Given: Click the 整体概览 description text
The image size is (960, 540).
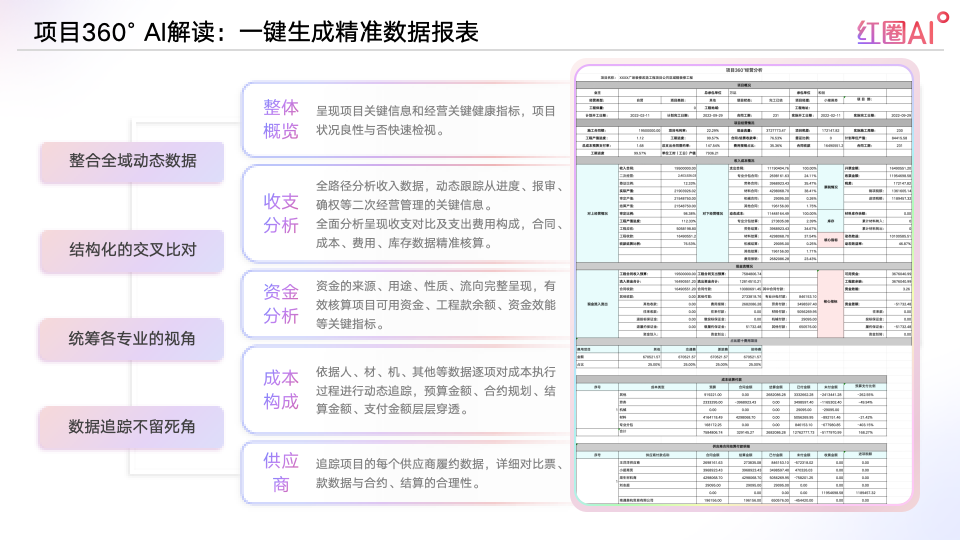Looking at the screenshot, I should point(435,120).
